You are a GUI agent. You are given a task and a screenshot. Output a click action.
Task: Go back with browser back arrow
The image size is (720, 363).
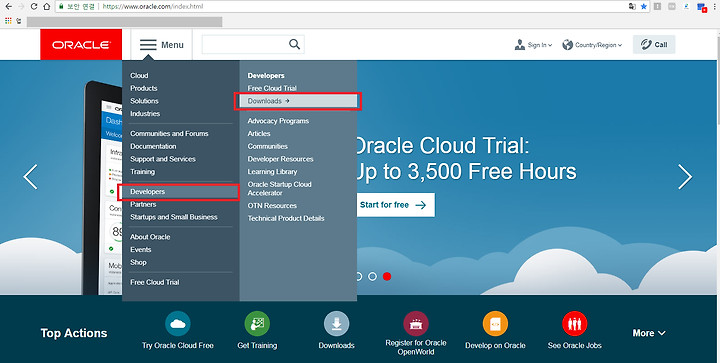click(x=8, y=6)
